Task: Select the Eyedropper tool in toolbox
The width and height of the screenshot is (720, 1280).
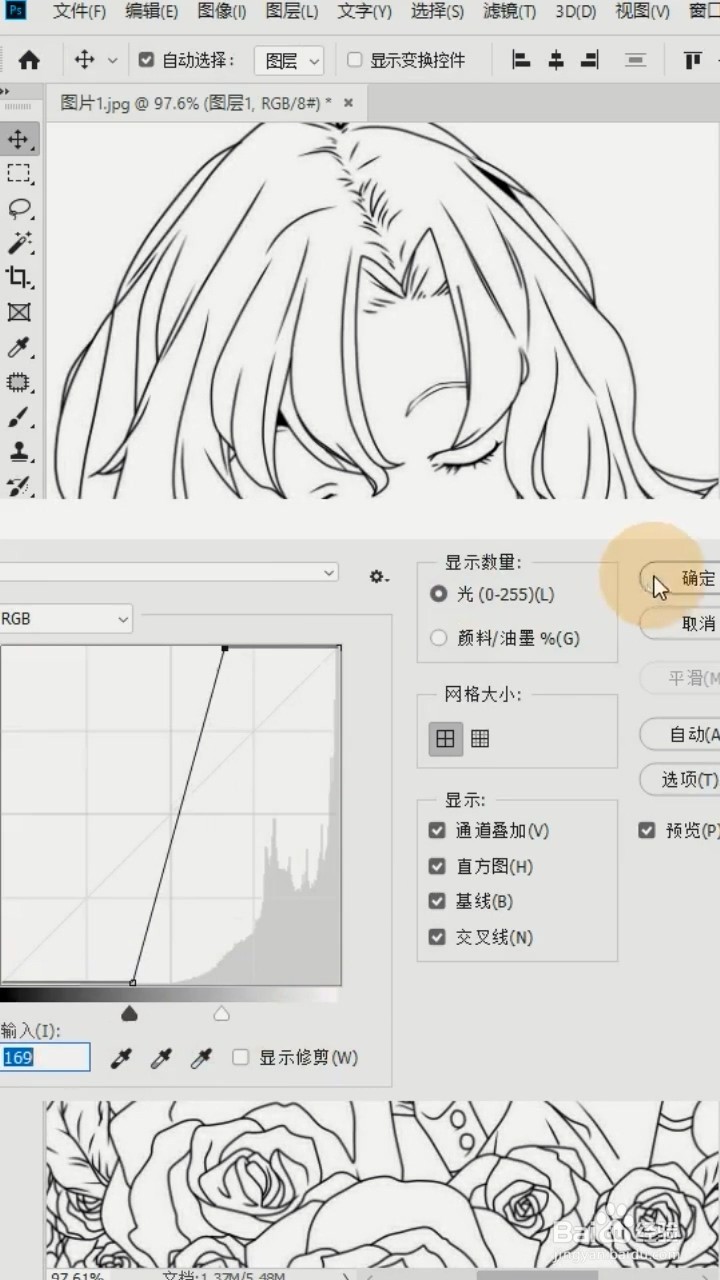Action: [19, 347]
